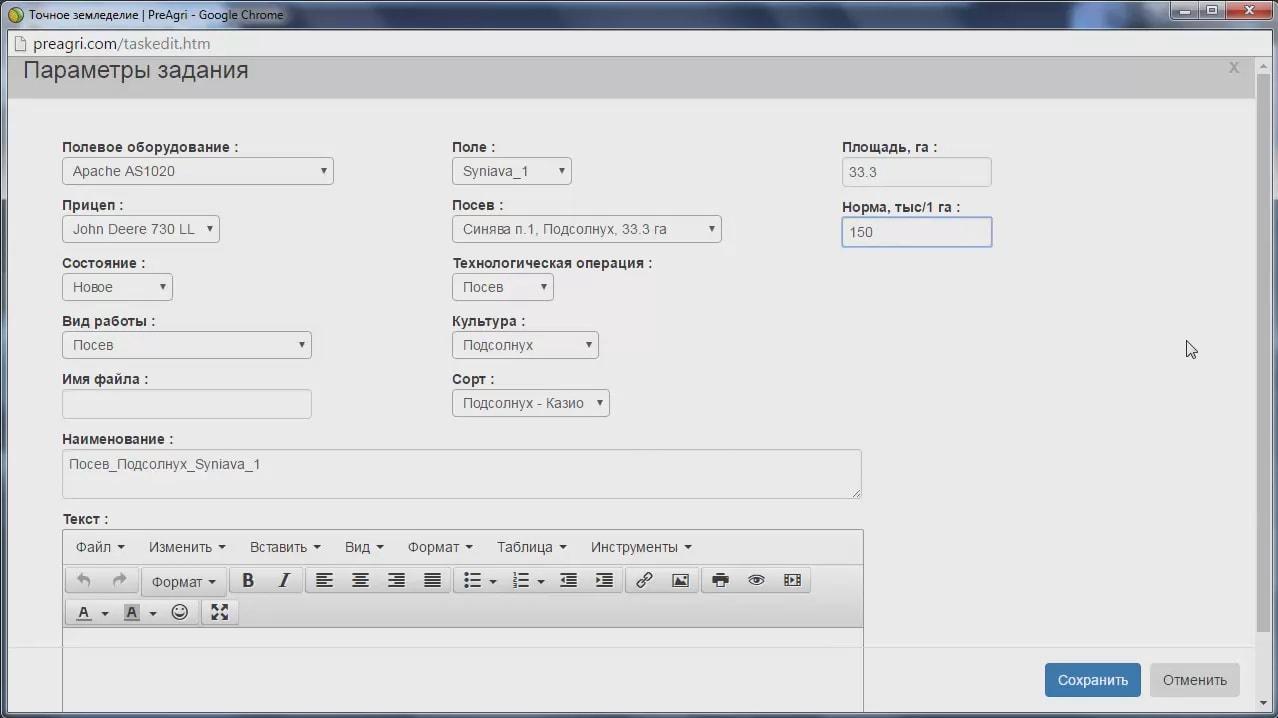Insert a bulleted list
Viewport: 1278px width, 718px height.
click(x=472, y=581)
